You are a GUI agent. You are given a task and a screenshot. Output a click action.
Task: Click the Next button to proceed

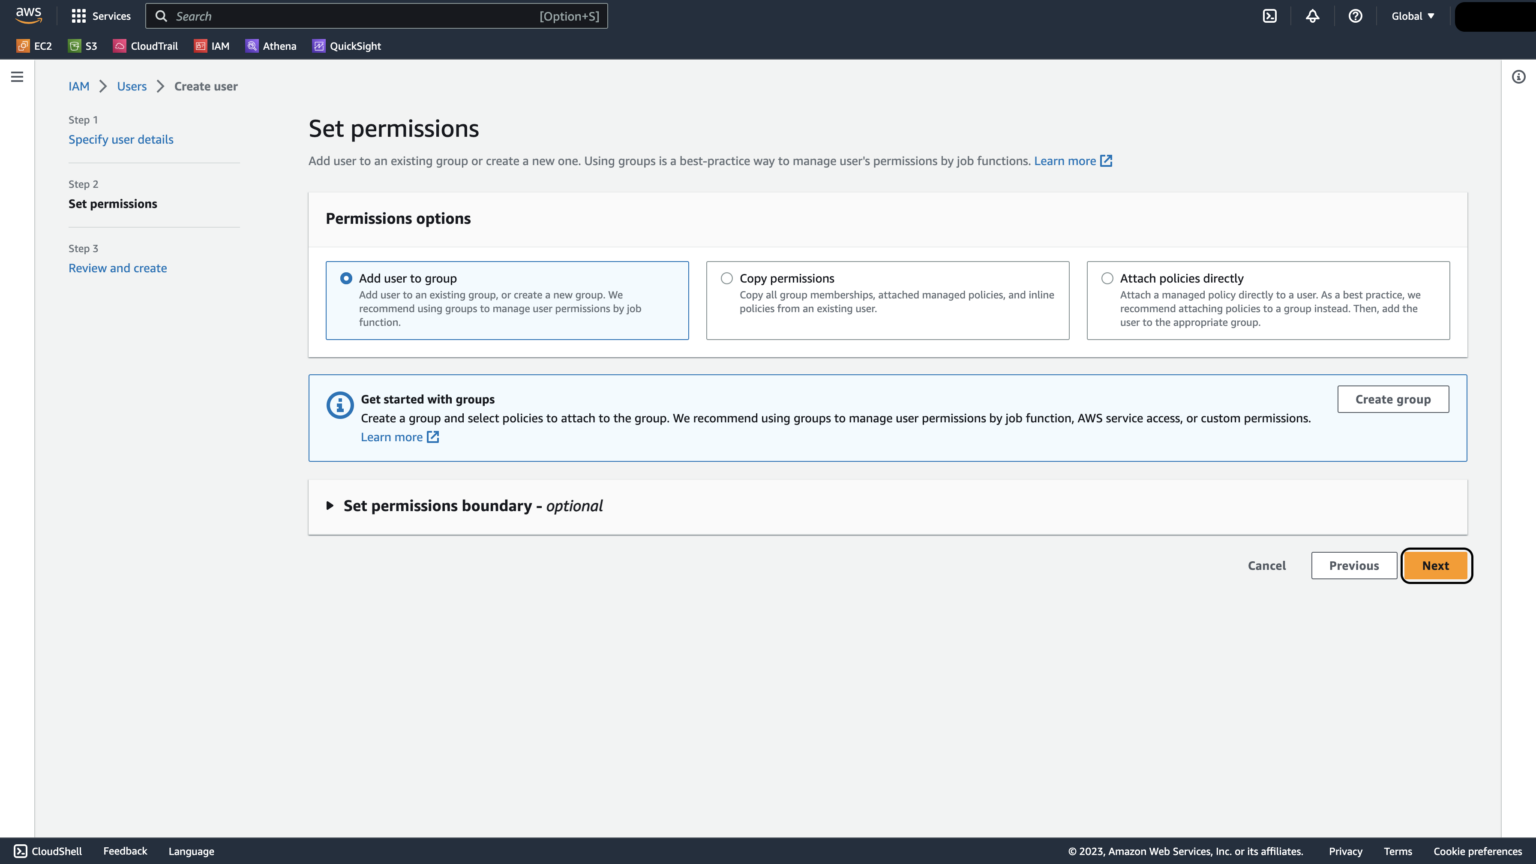coord(1436,565)
